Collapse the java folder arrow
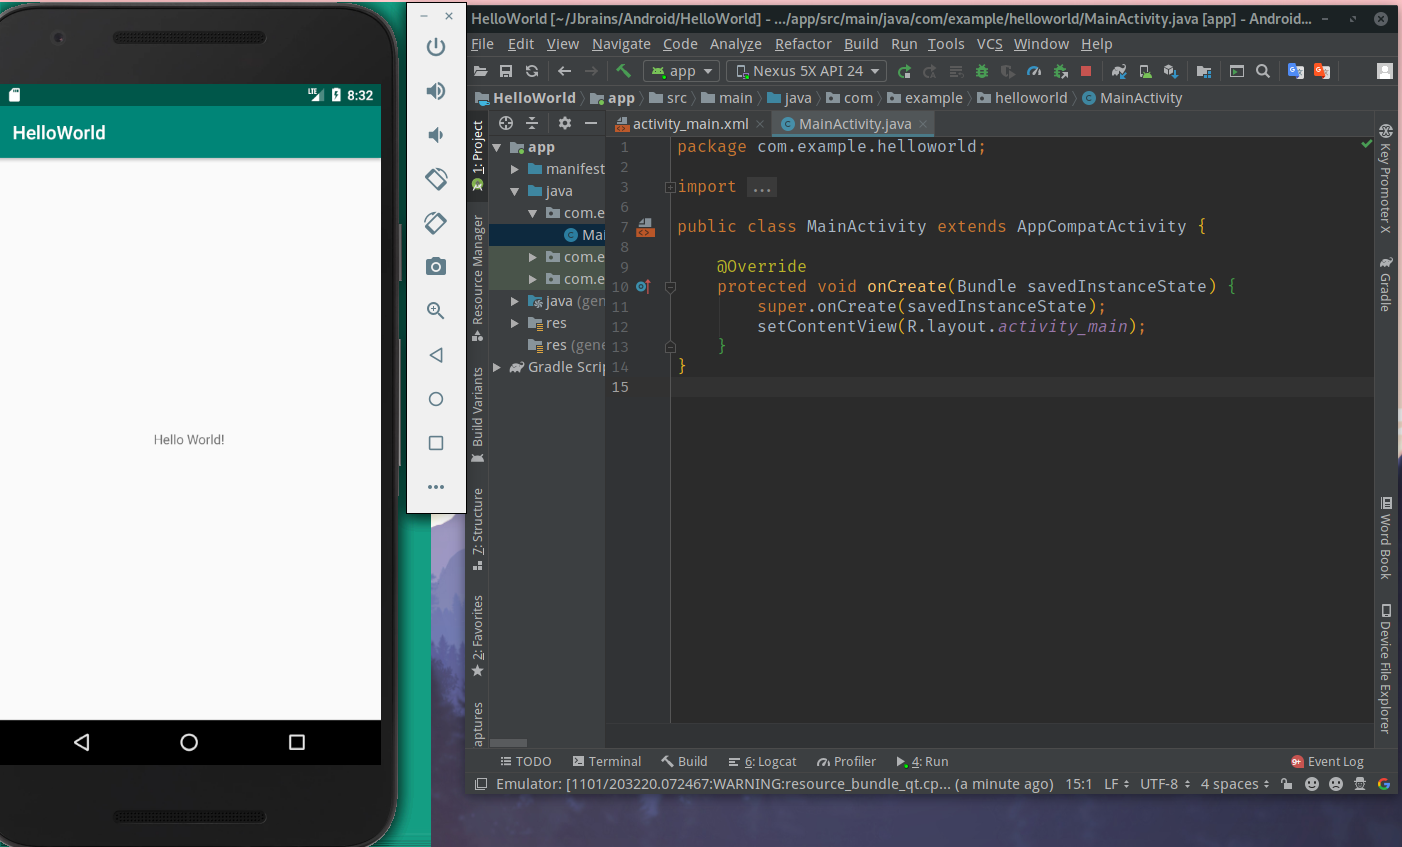The image size is (1402, 847). pos(515,192)
